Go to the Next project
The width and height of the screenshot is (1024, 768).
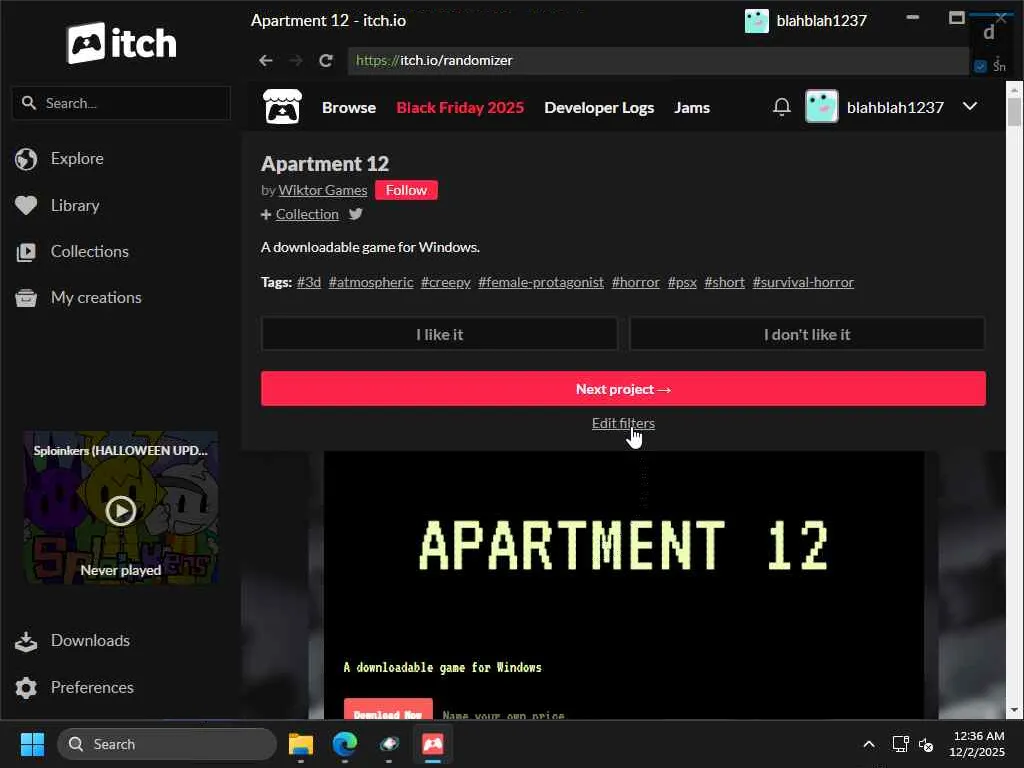coord(623,389)
